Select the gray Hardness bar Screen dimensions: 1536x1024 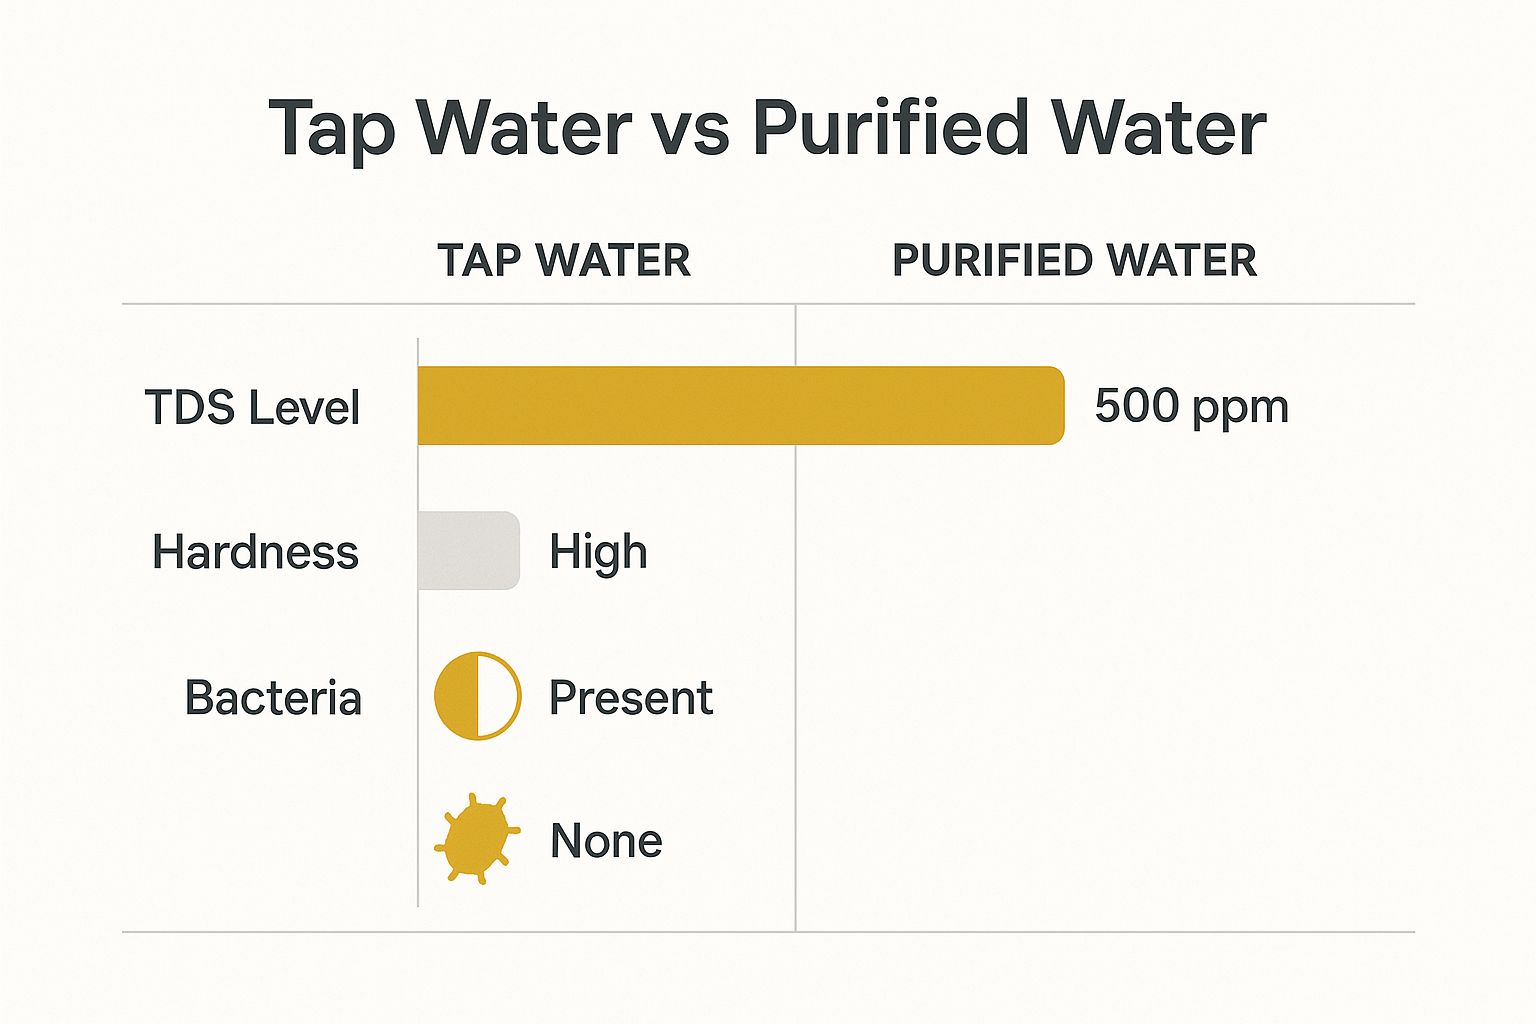pyautogui.click(x=468, y=550)
